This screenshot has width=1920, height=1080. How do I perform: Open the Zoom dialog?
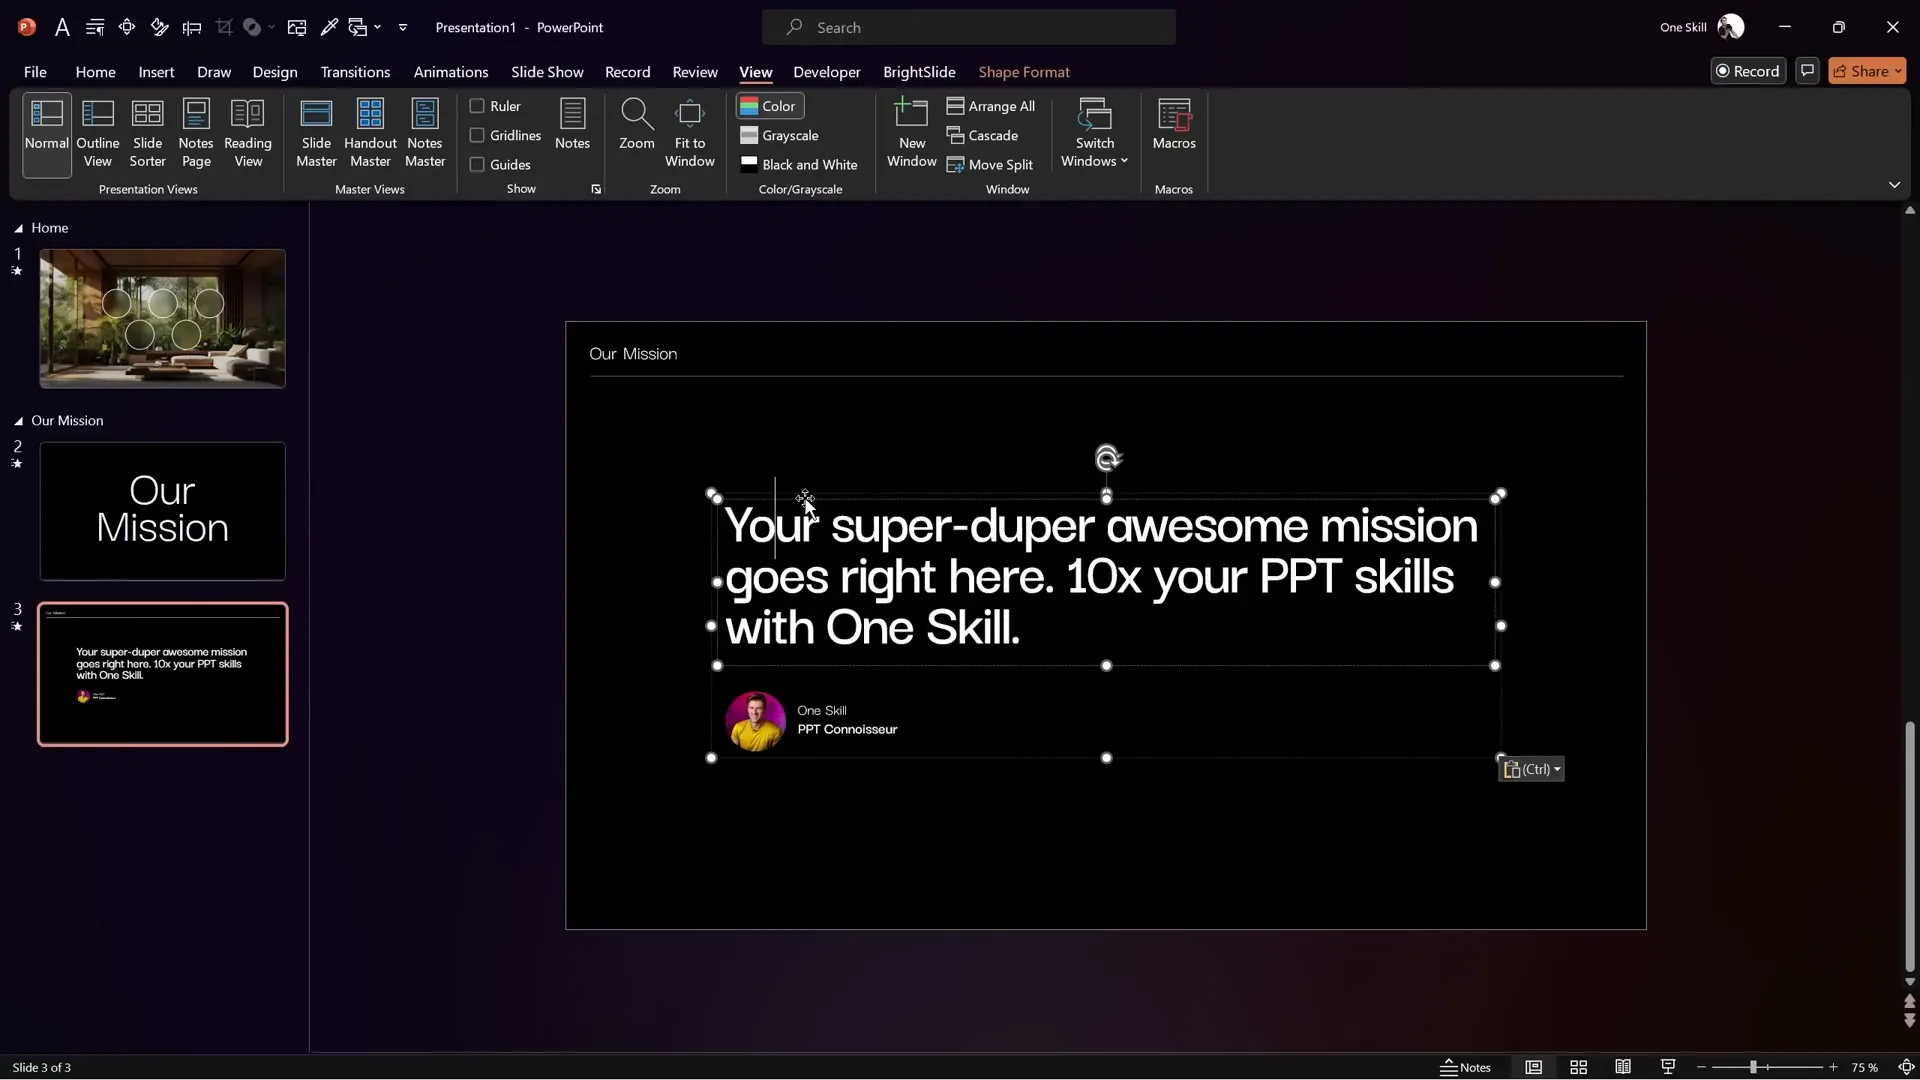point(637,125)
